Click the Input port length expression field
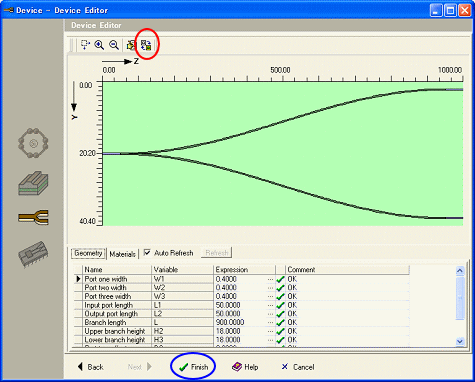The width and height of the screenshot is (475, 382). (240, 305)
